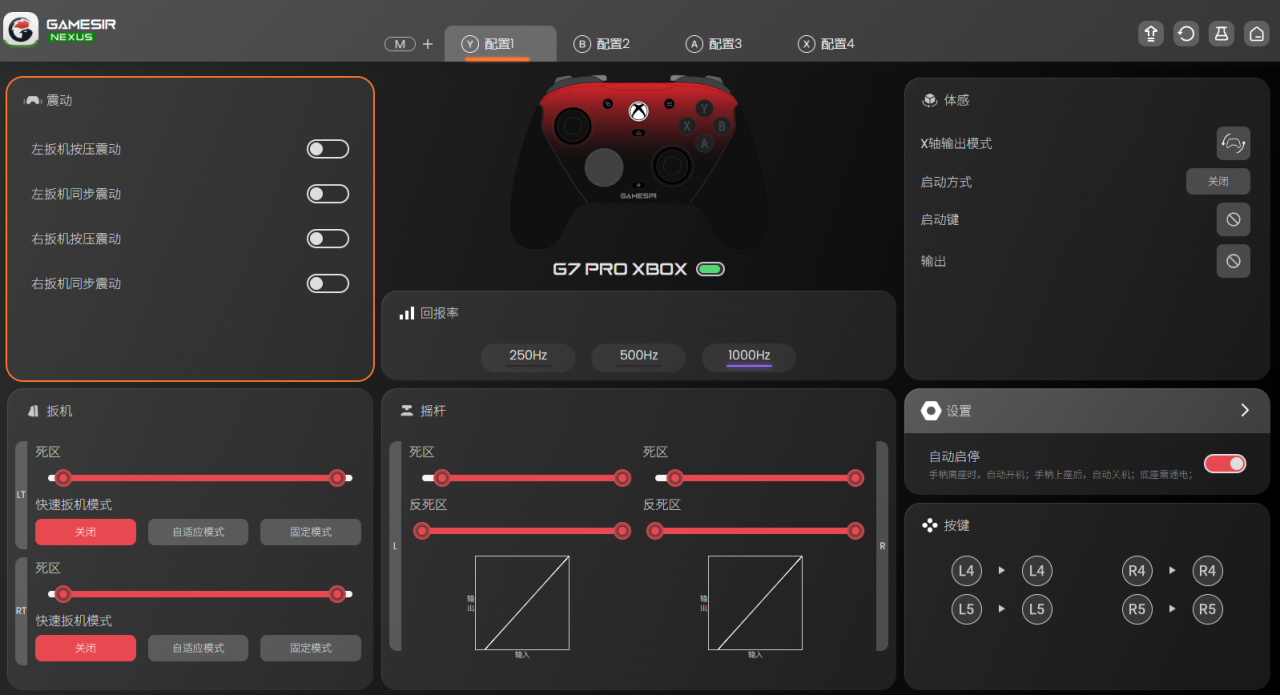Click the R5 source button icon

click(1137, 609)
